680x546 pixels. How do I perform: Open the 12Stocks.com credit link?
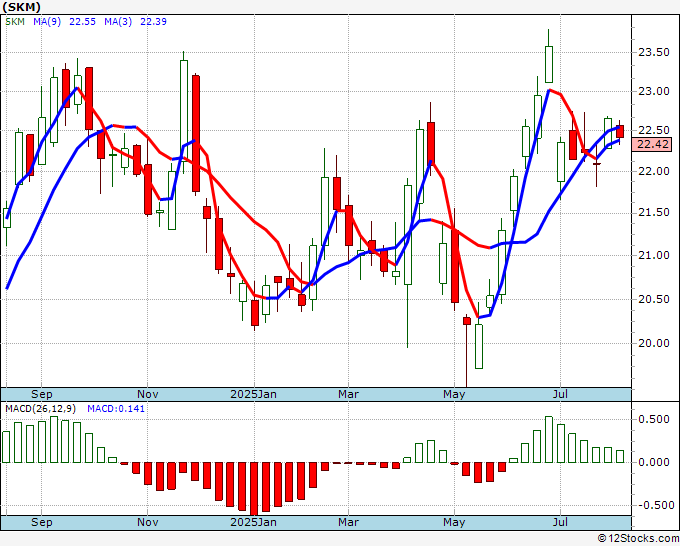638,539
